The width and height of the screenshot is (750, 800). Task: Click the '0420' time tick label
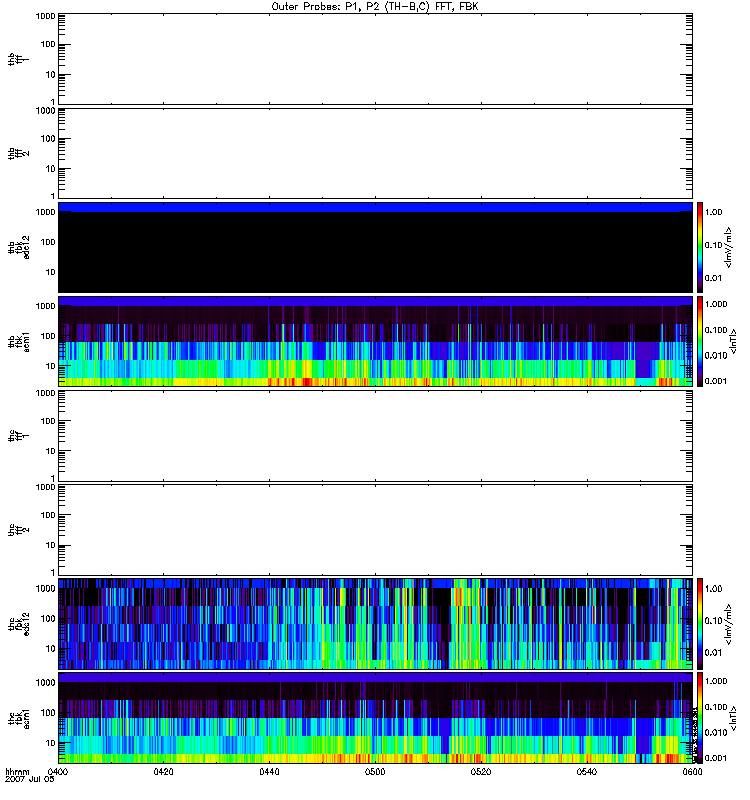point(163,772)
